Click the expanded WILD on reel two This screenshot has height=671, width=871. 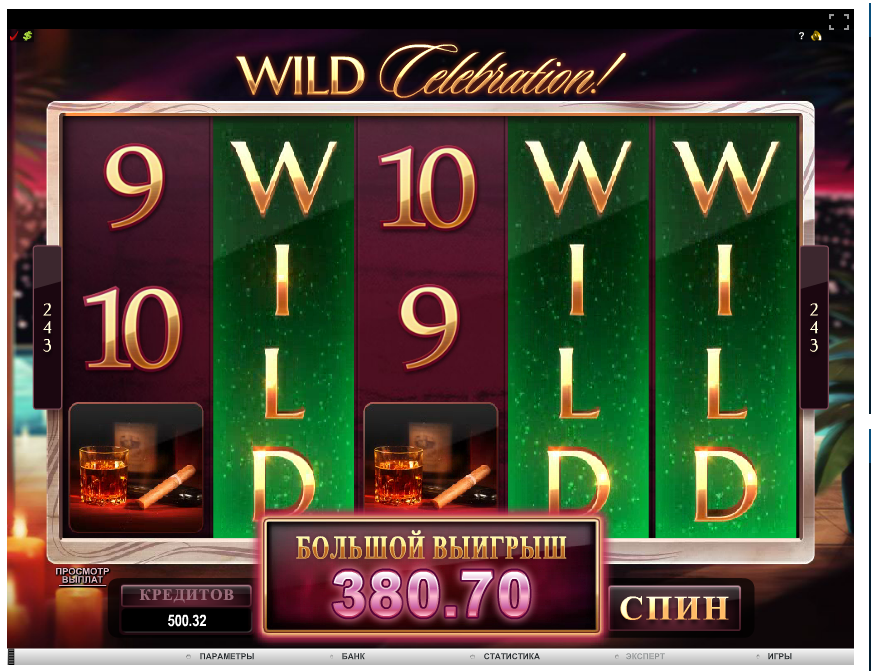(x=283, y=327)
